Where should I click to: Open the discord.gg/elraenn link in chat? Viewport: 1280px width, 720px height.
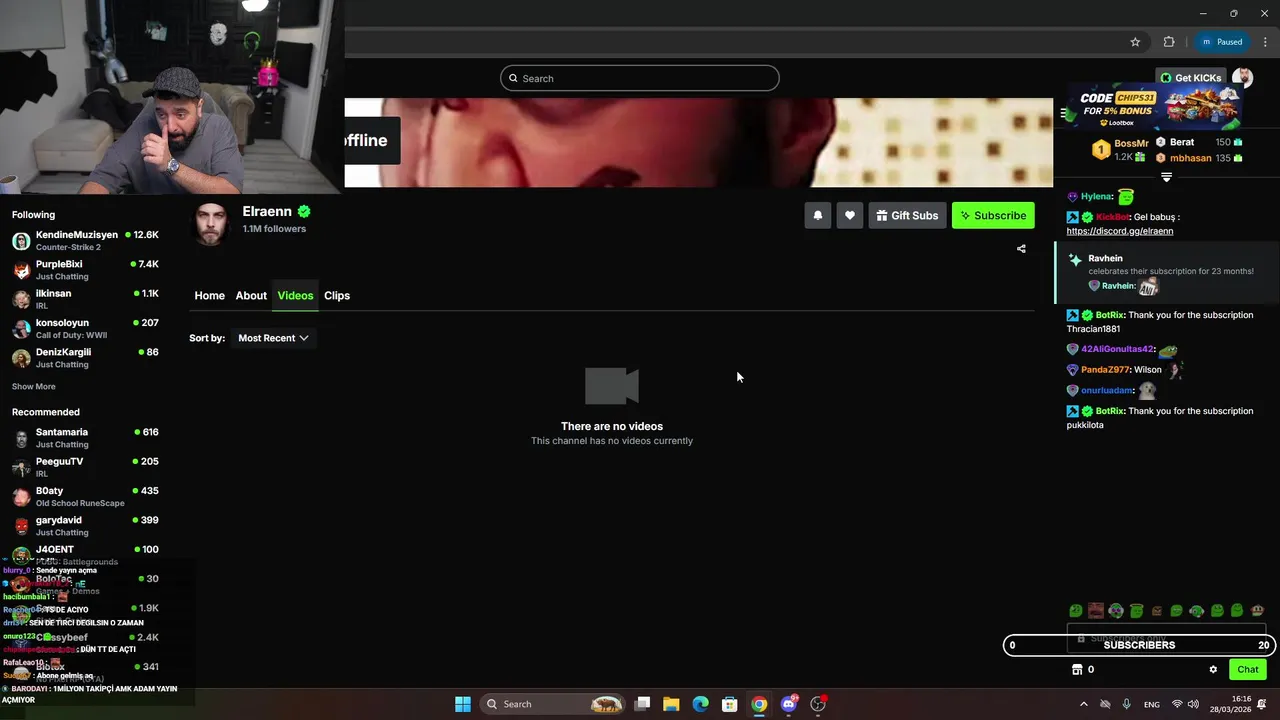pyautogui.click(x=1119, y=231)
